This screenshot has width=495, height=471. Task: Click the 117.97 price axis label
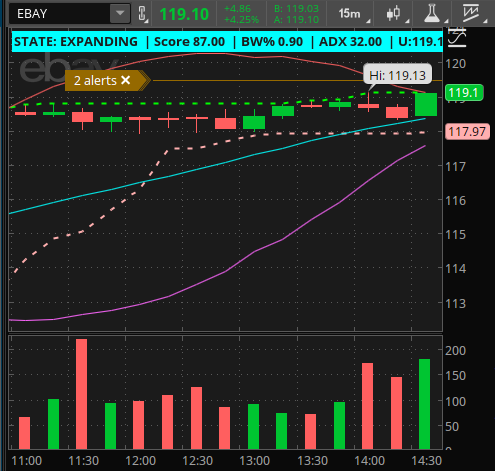(467, 132)
